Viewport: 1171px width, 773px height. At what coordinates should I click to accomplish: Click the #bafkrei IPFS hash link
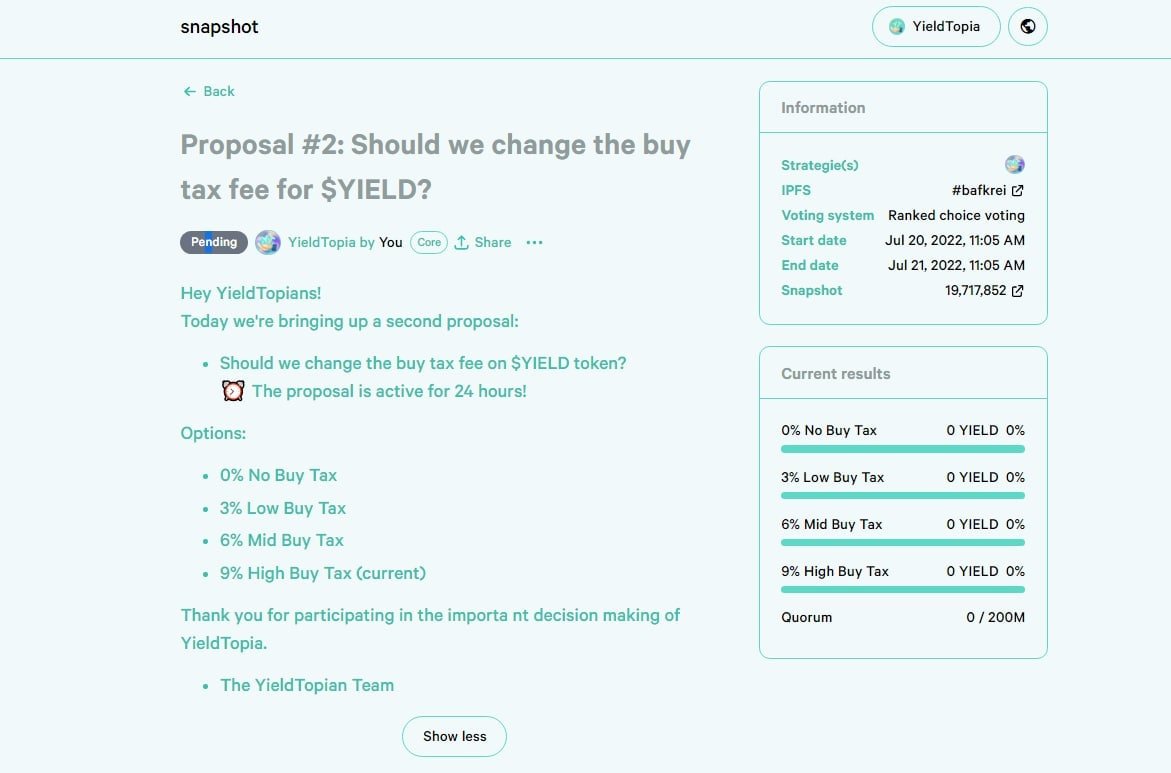(x=979, y=190)
